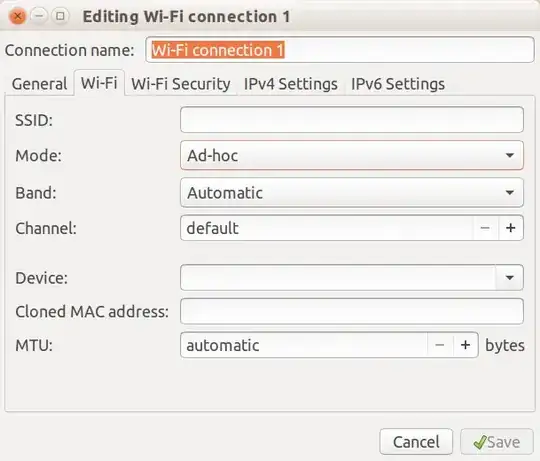This screenshot has height=461, width=540.
Task: Switch to the Wi-Fi Security tab
Action: [x=181, y=84]
